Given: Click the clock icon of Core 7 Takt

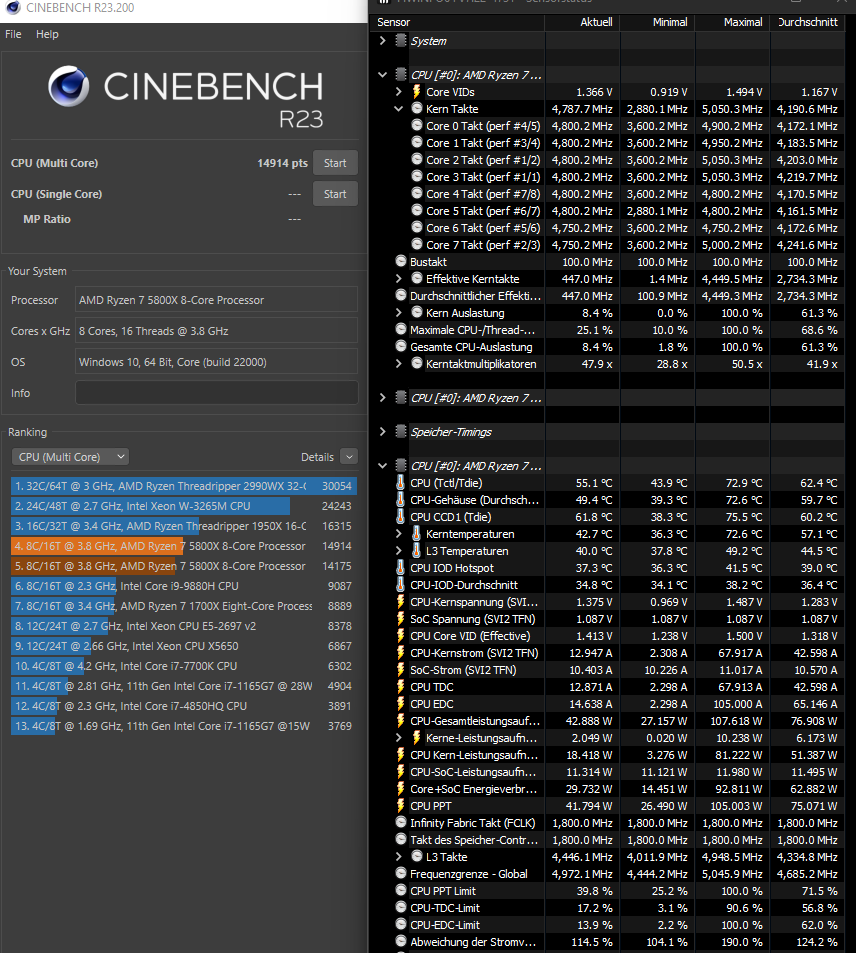Looking at the screenshot, I should point(416,244).
